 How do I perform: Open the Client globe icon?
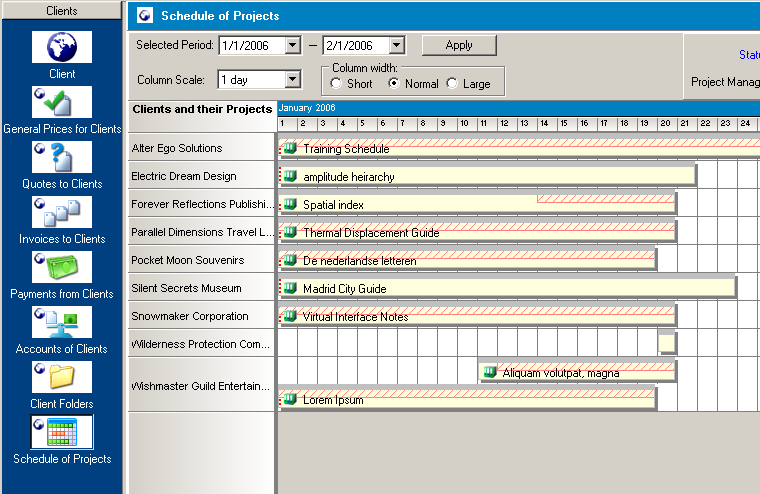(x=62, y=47)
